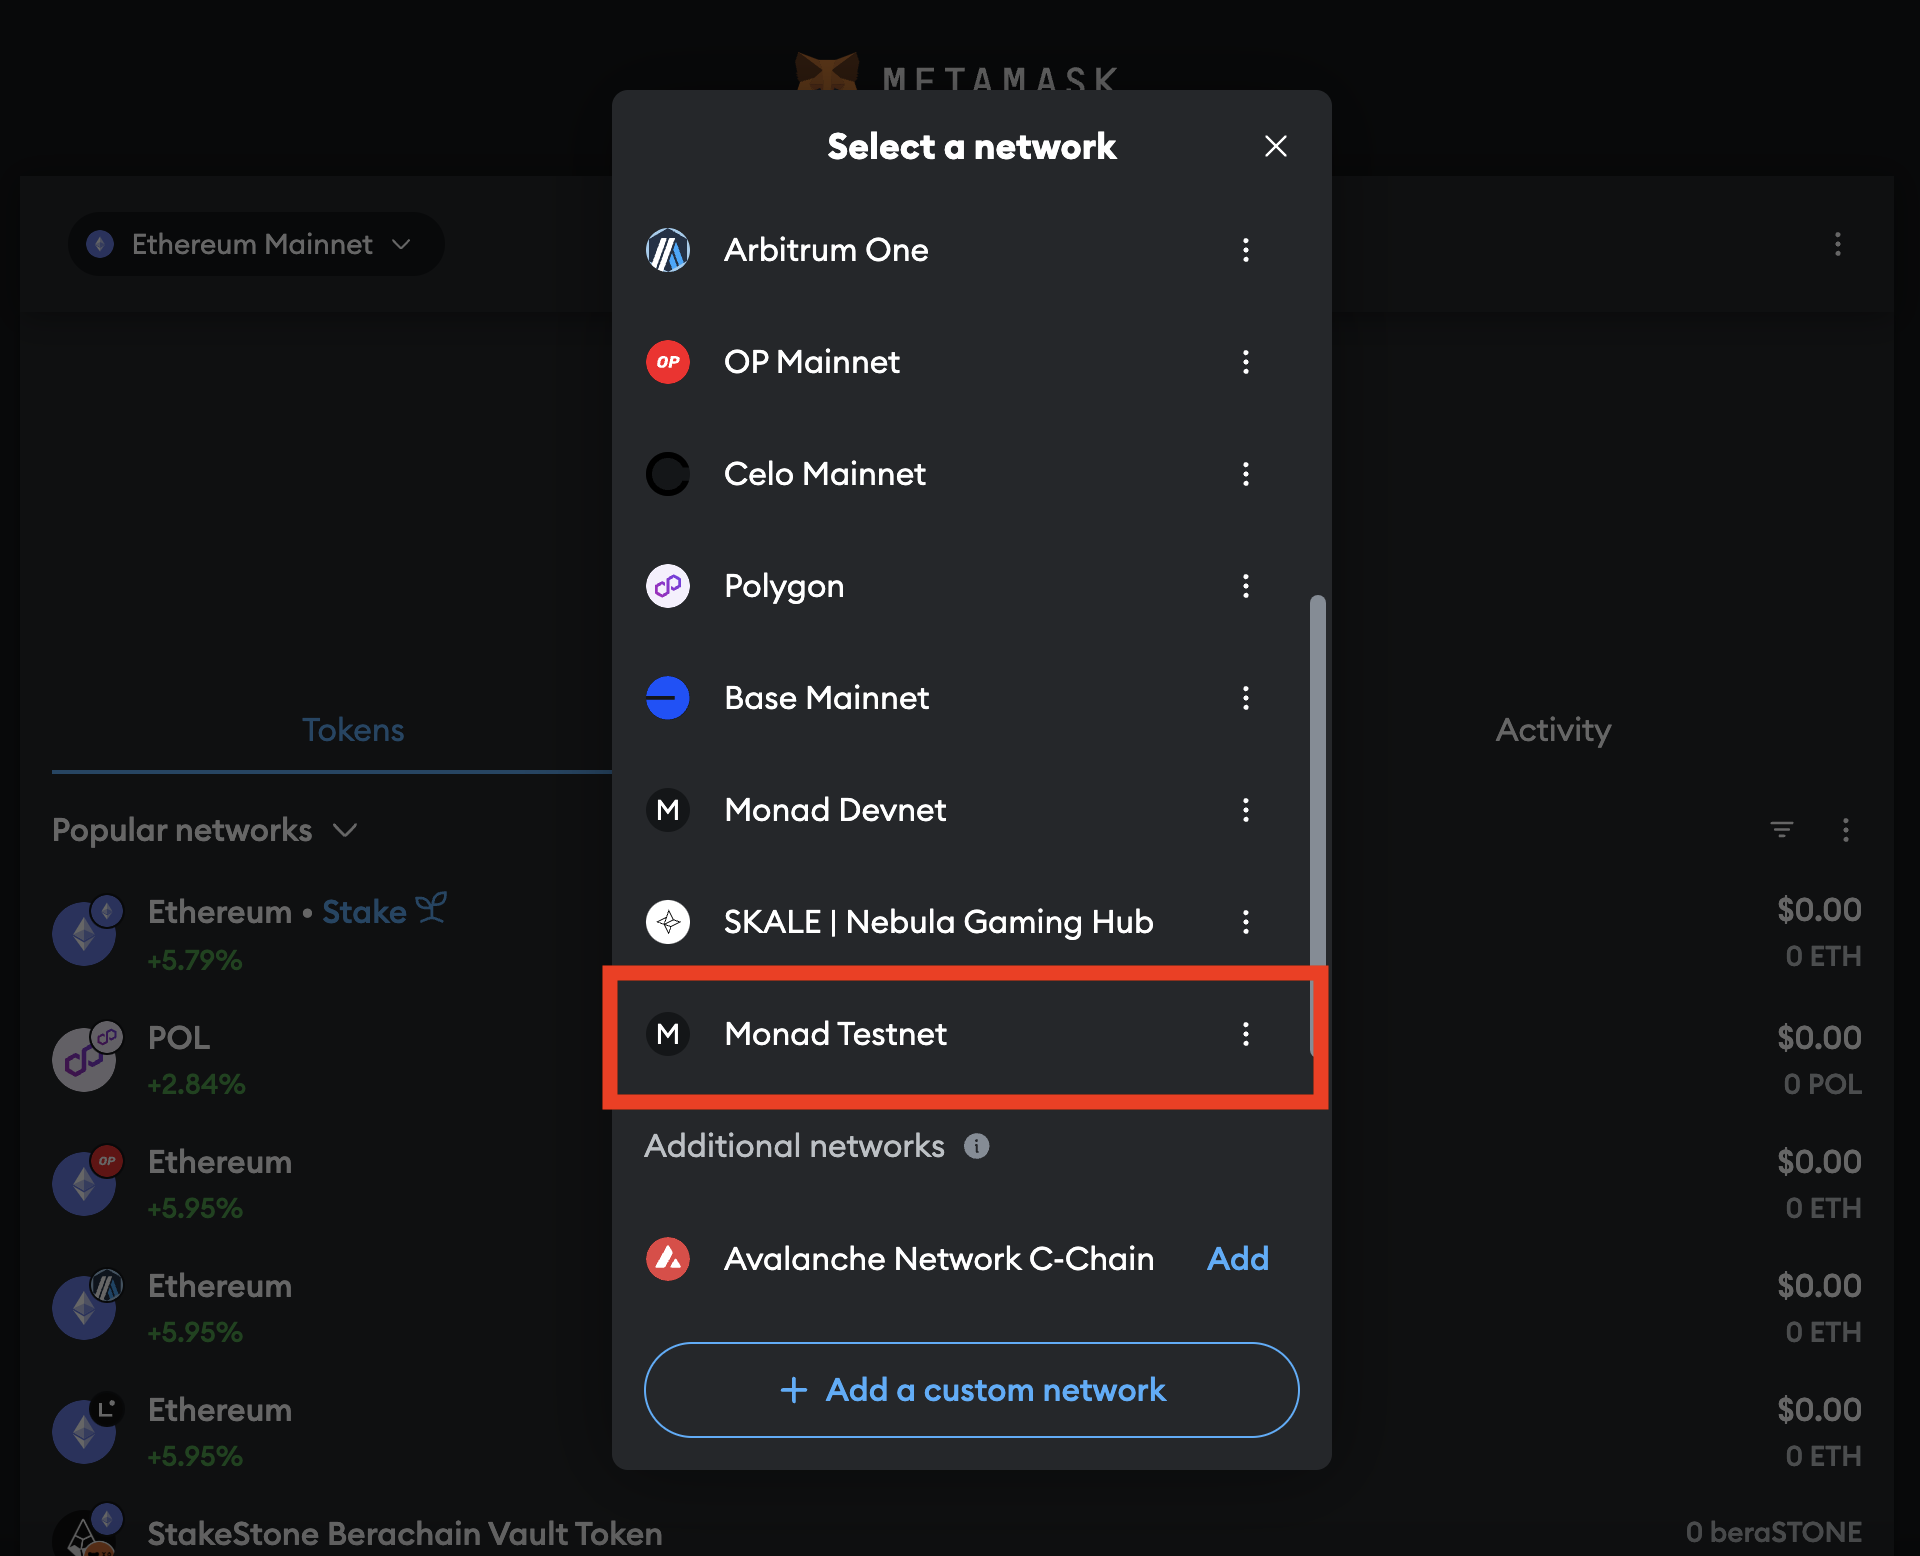Viewport: 1920px width, 1556px height.
Task: Select the Celo Mainnet network icon
Action: point(668,474)
